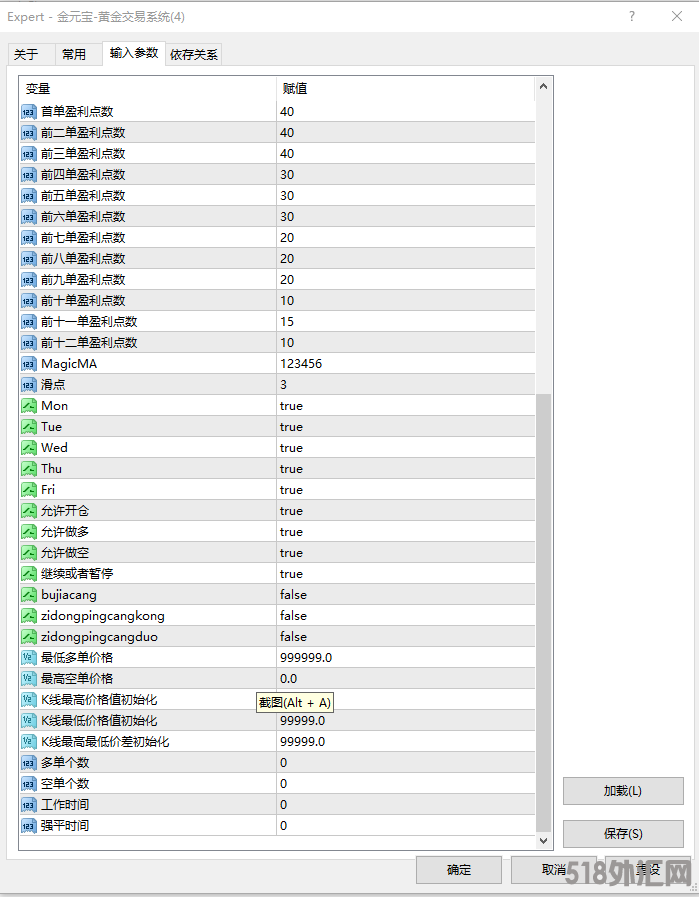Click the boolean icon beside Wed

click(x=29, y=447)
